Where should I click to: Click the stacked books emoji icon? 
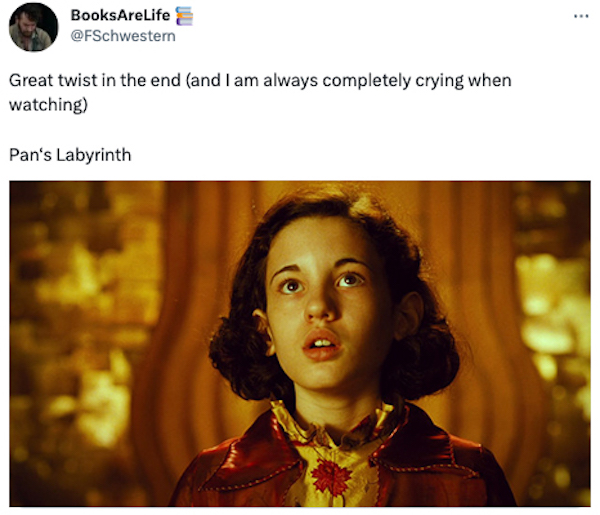coord(184,16)
